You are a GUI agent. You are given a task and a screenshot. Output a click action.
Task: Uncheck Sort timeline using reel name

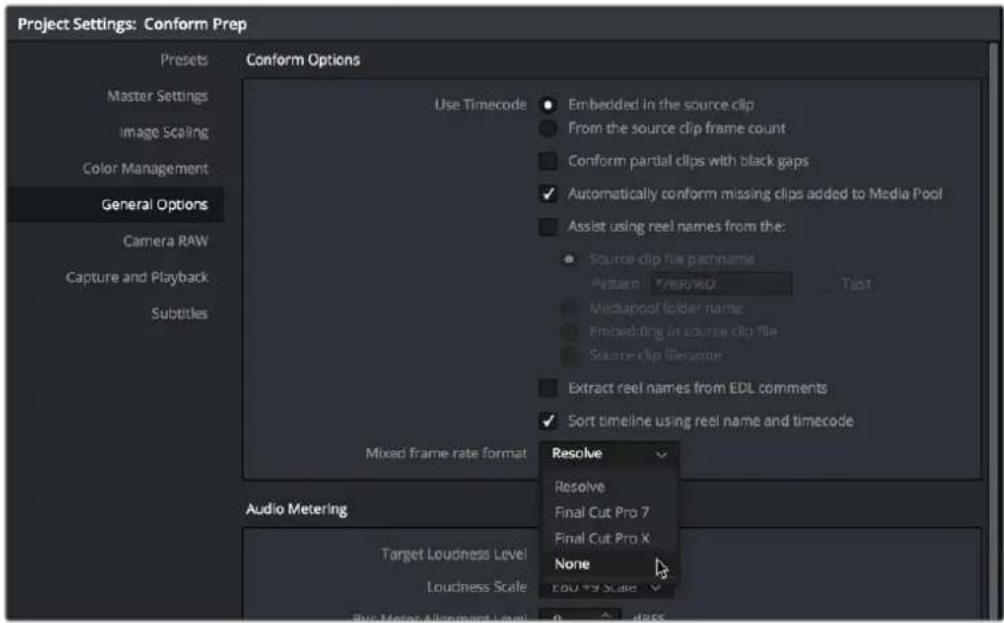point(548,421)
